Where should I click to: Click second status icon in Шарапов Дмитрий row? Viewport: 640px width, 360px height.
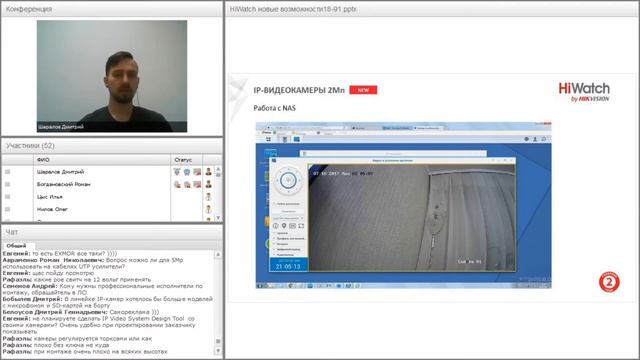(x=187, y=172)
